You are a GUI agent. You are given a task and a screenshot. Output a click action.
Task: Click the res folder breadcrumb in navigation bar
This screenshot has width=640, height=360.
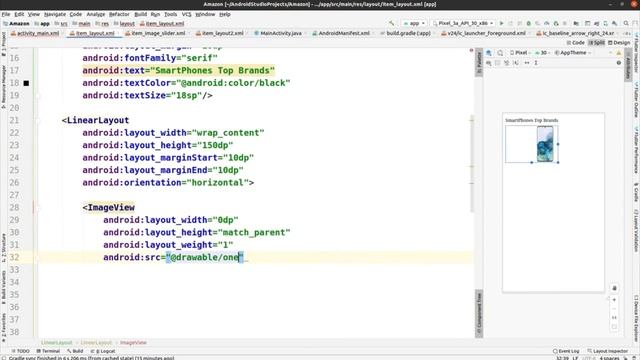pyautogui.click(x=102, y=24)
